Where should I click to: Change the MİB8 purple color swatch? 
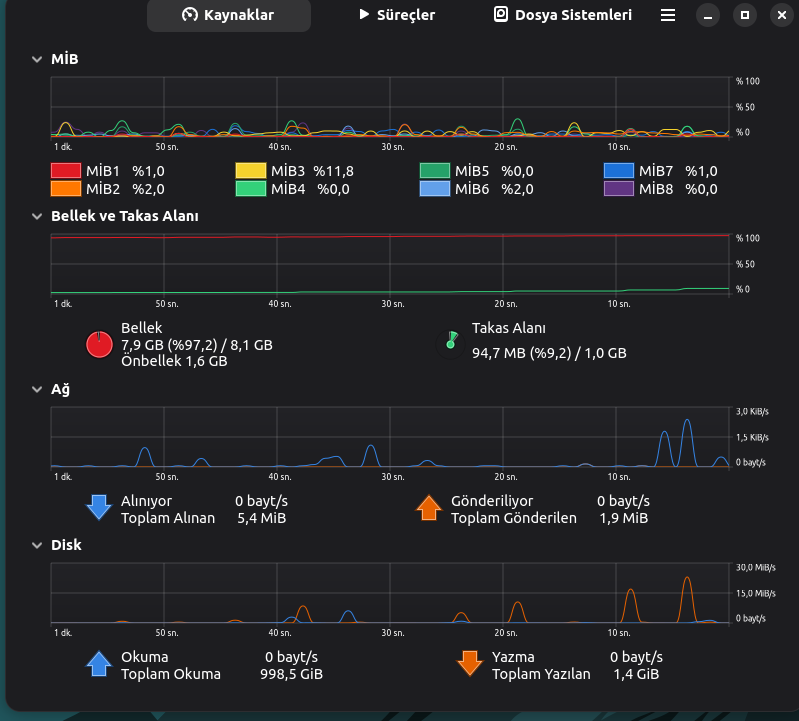click(x=619, y=188)
